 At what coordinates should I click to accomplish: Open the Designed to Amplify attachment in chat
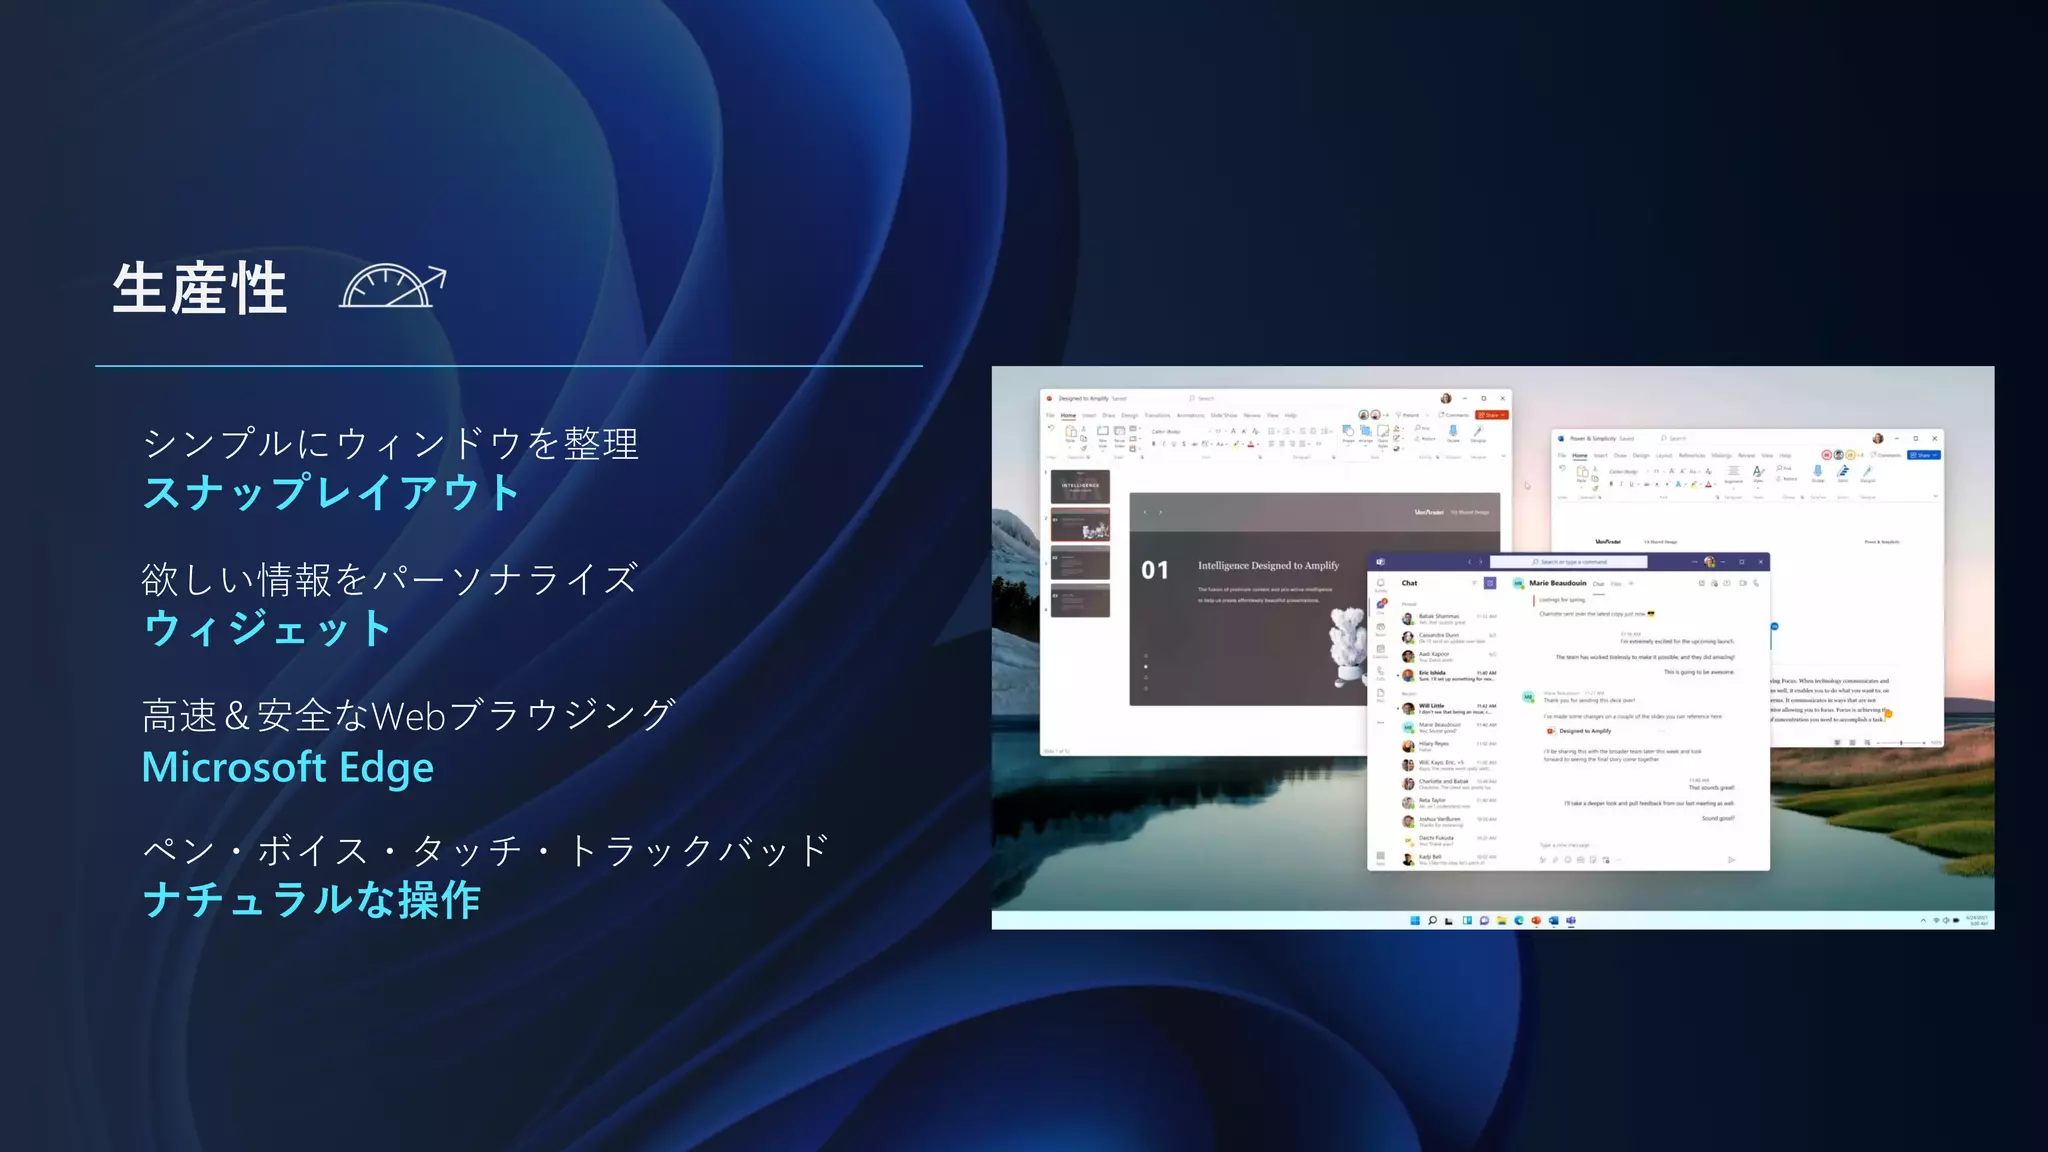pos(1580,731)
